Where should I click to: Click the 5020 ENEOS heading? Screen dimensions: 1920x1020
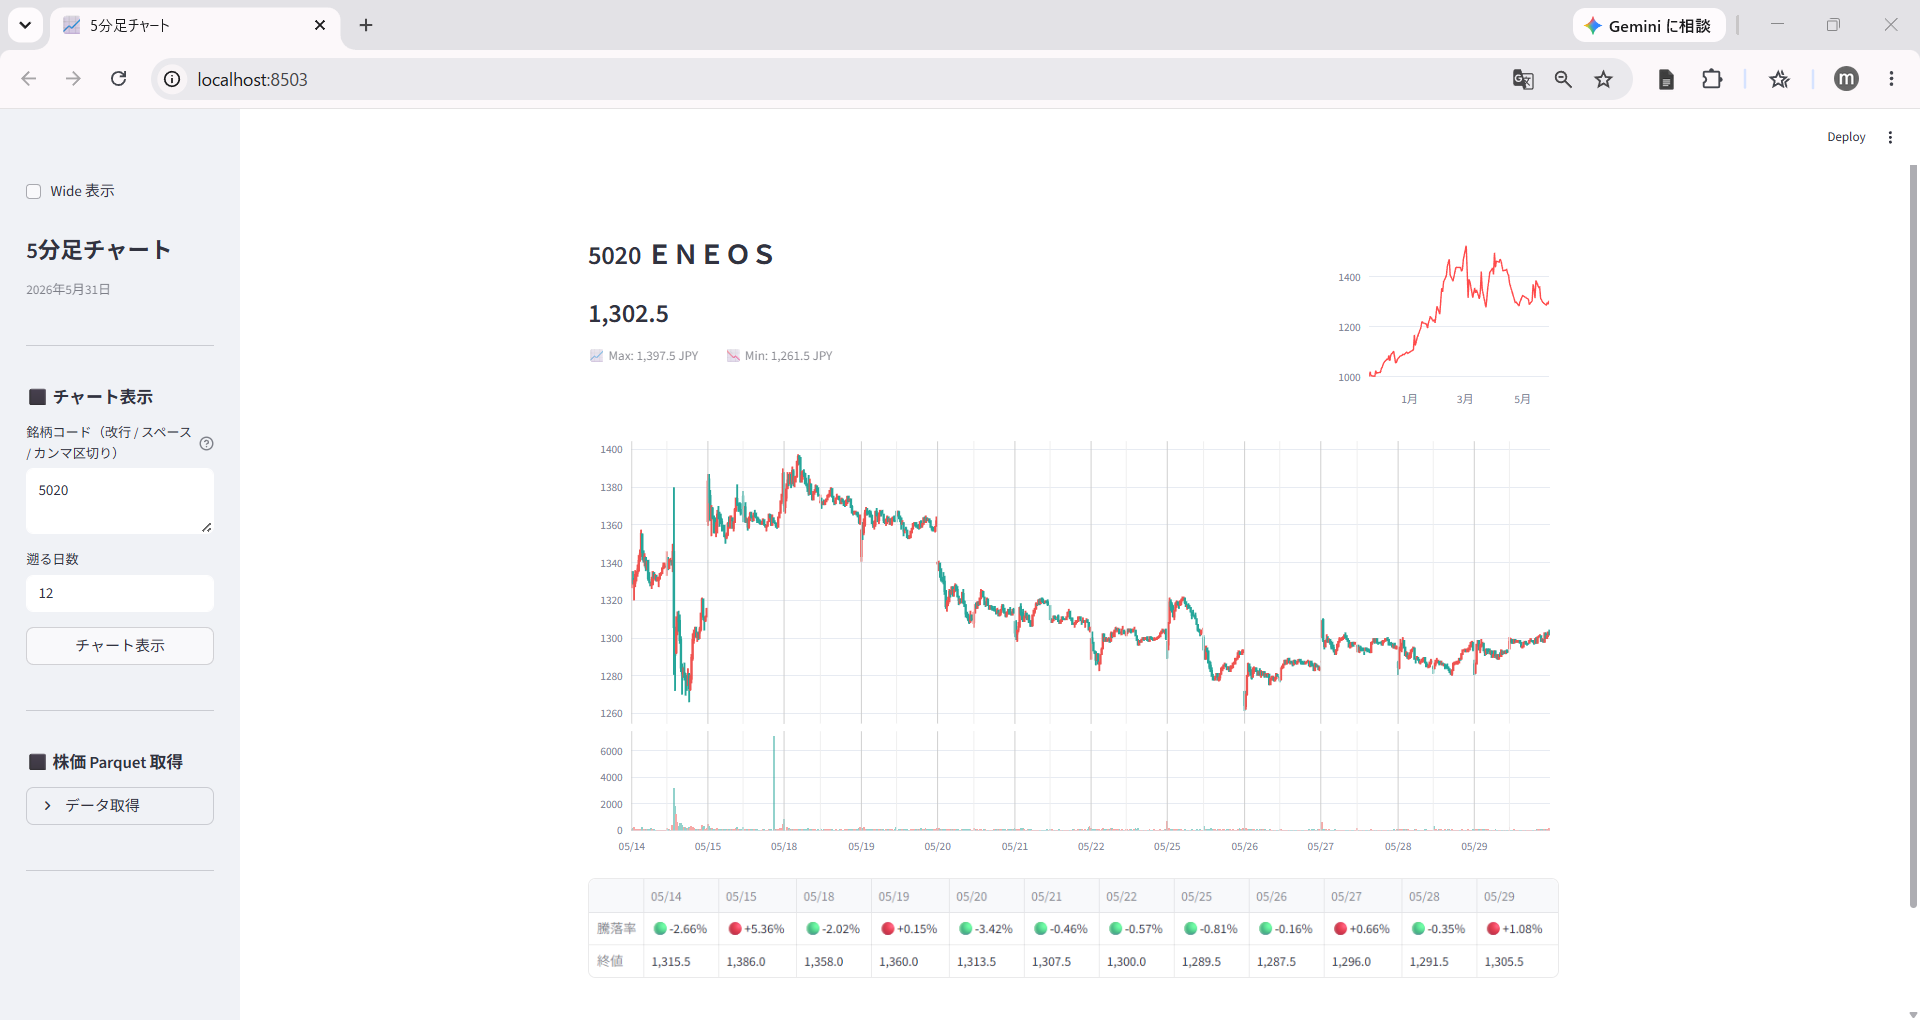(681, 255)
